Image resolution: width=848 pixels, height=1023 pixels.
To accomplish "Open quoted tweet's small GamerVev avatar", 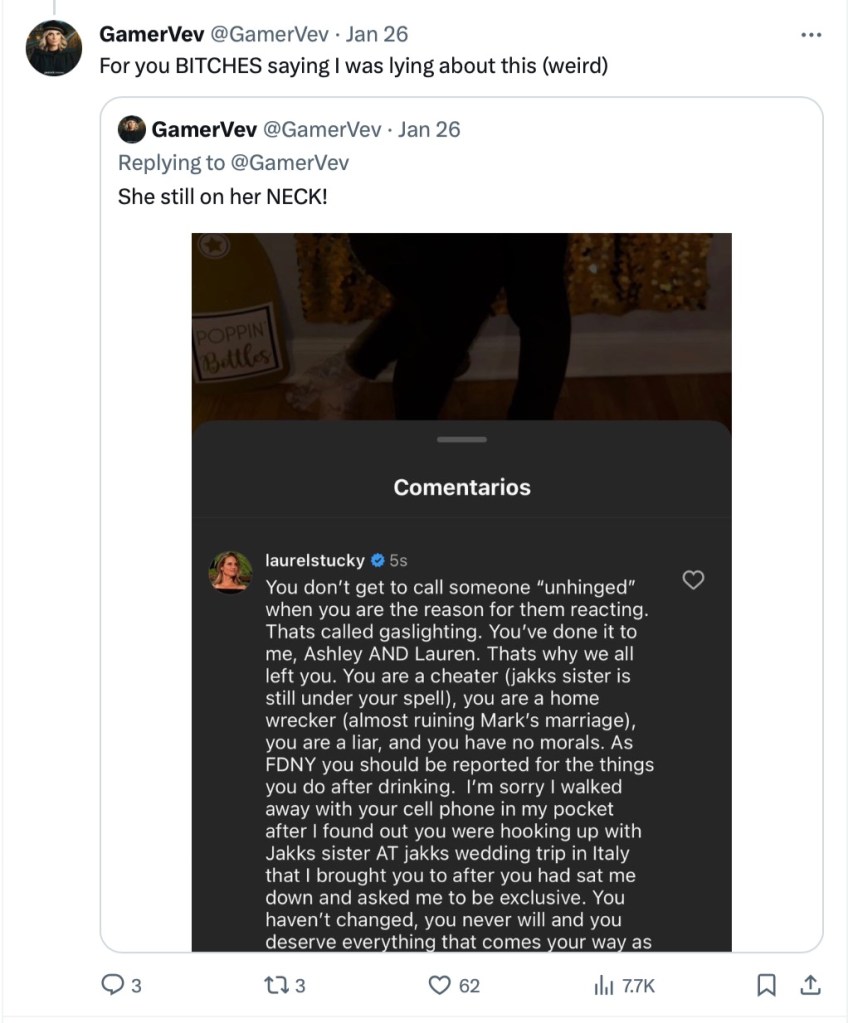I will pos(131,129).
